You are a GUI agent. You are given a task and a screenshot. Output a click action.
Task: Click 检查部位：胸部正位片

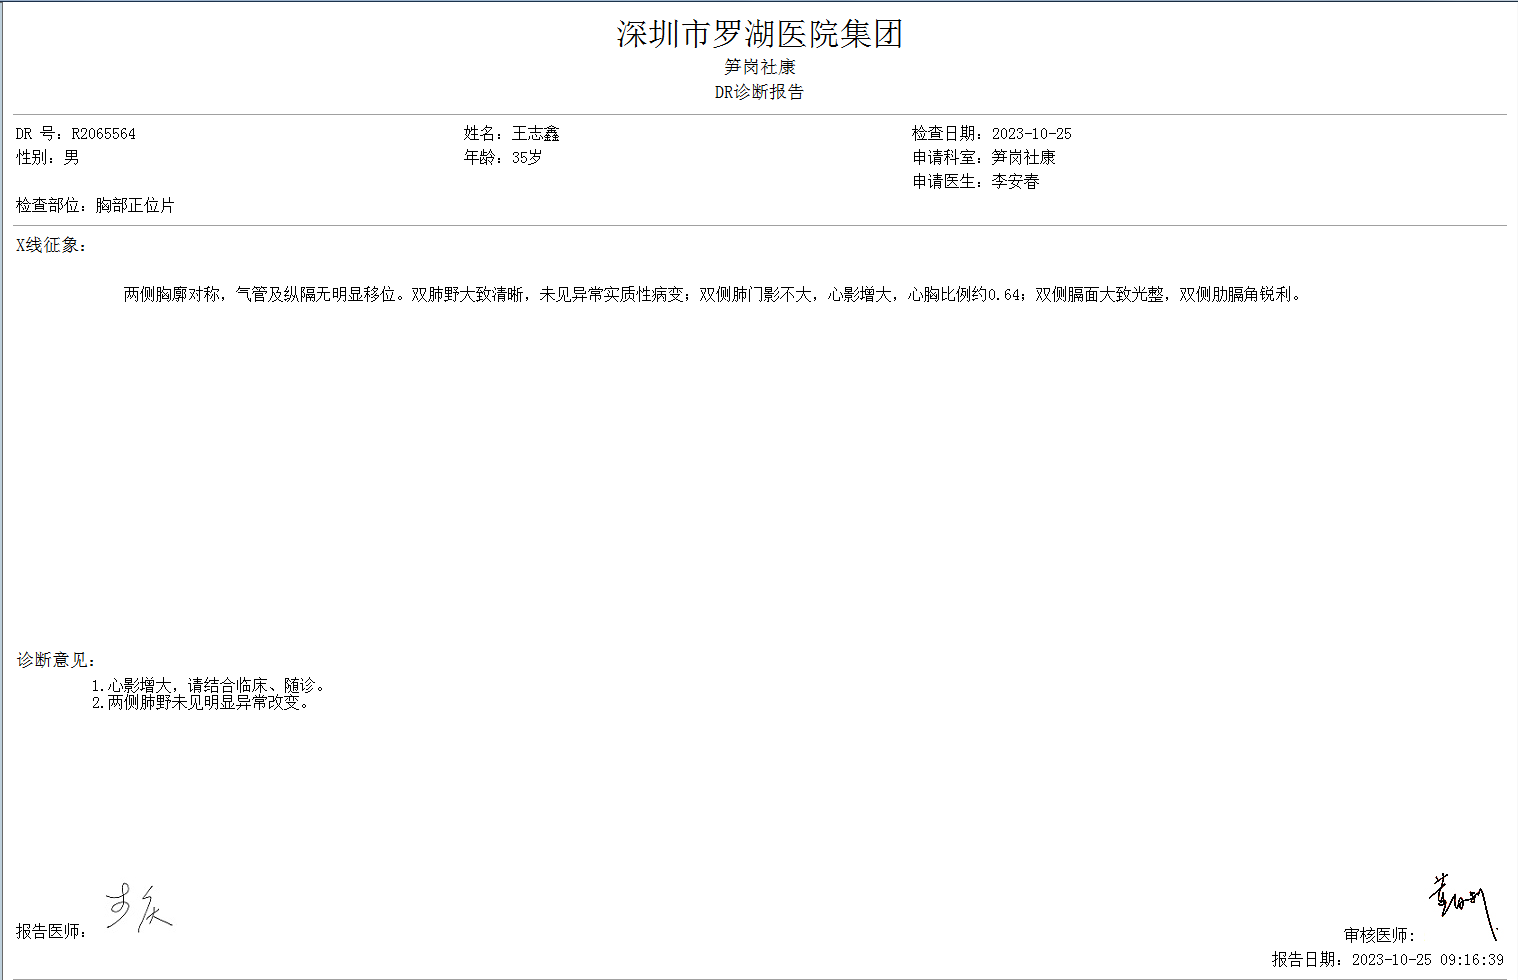[x=95, y=206]
